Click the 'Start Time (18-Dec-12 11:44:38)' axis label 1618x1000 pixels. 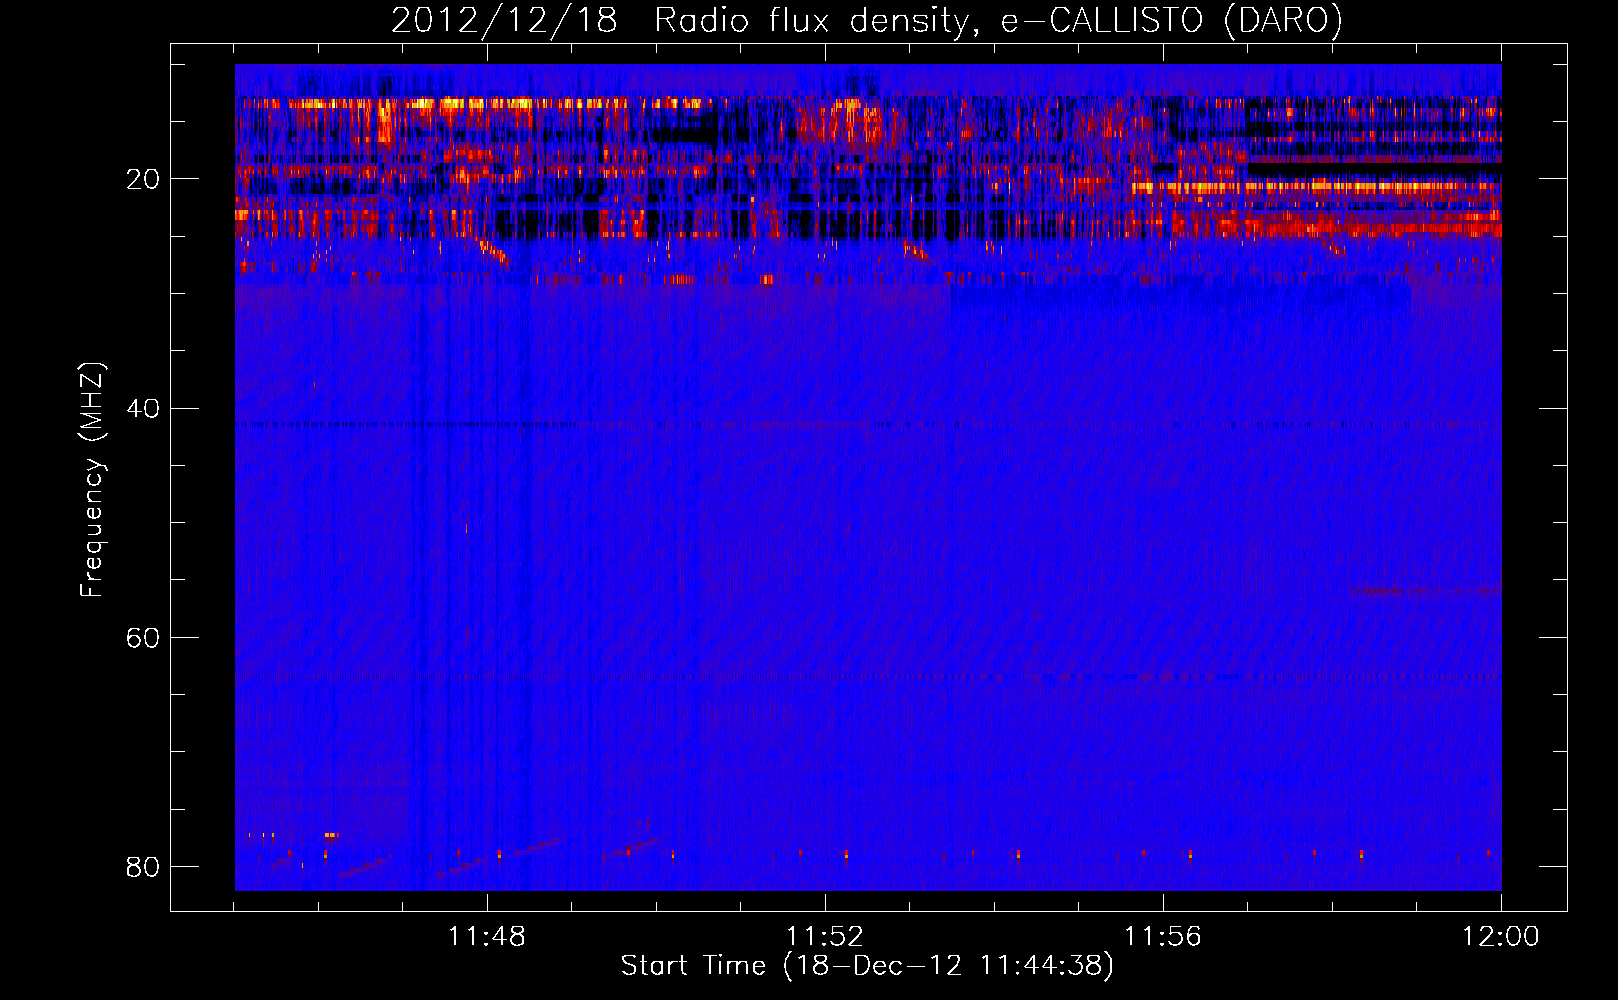[x=867, y=966]
